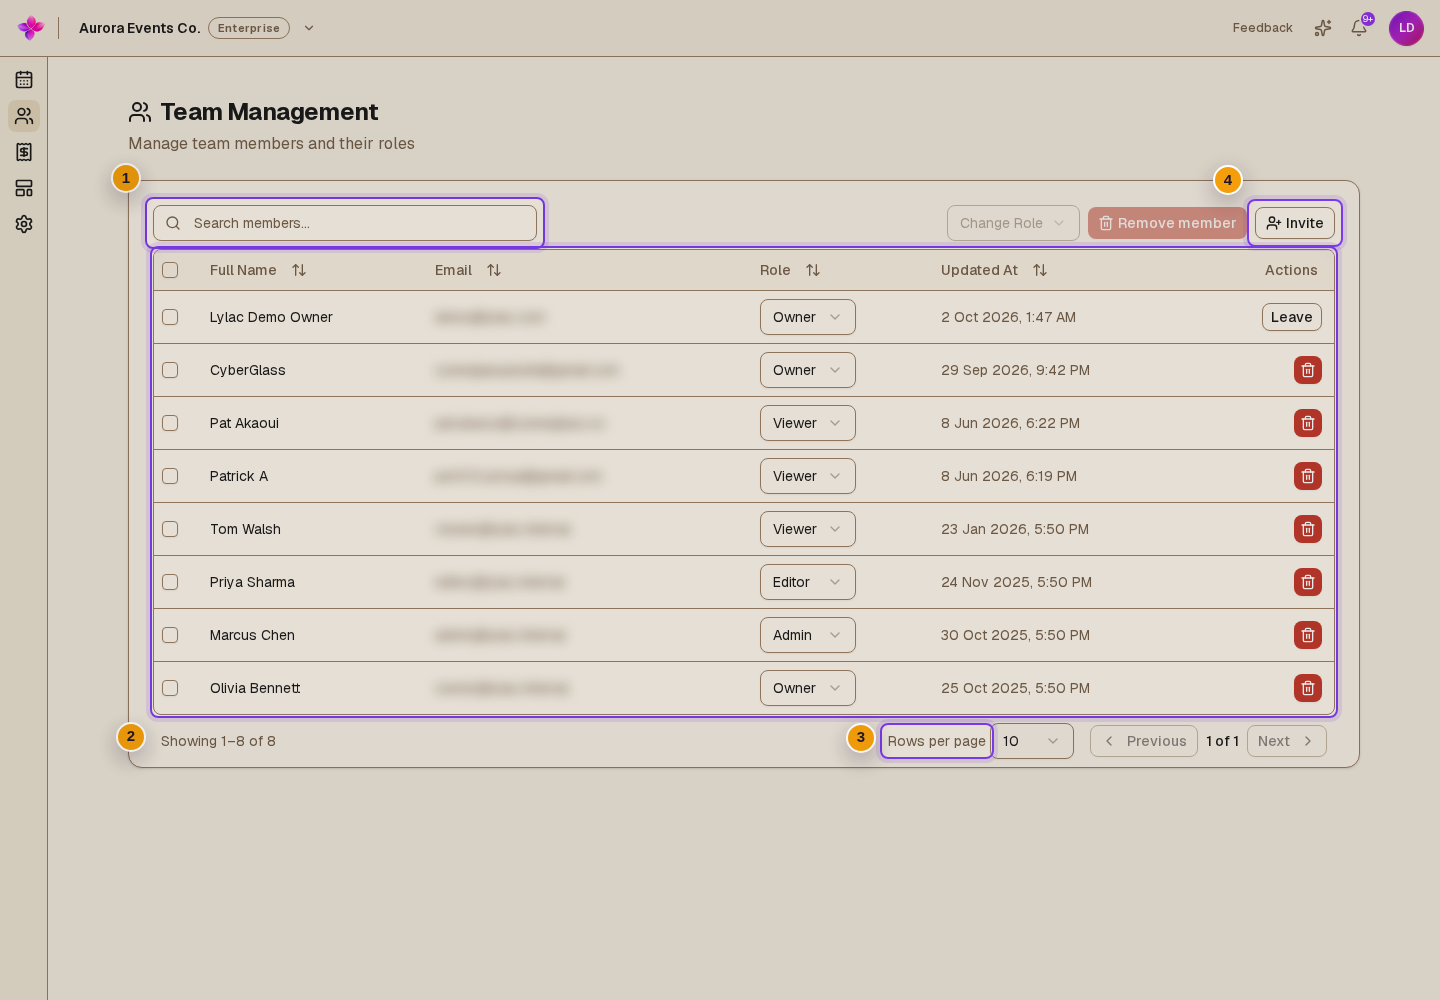Go to the Previous page
This screenshot has width=1440, height=1000.
[1144, 741]
